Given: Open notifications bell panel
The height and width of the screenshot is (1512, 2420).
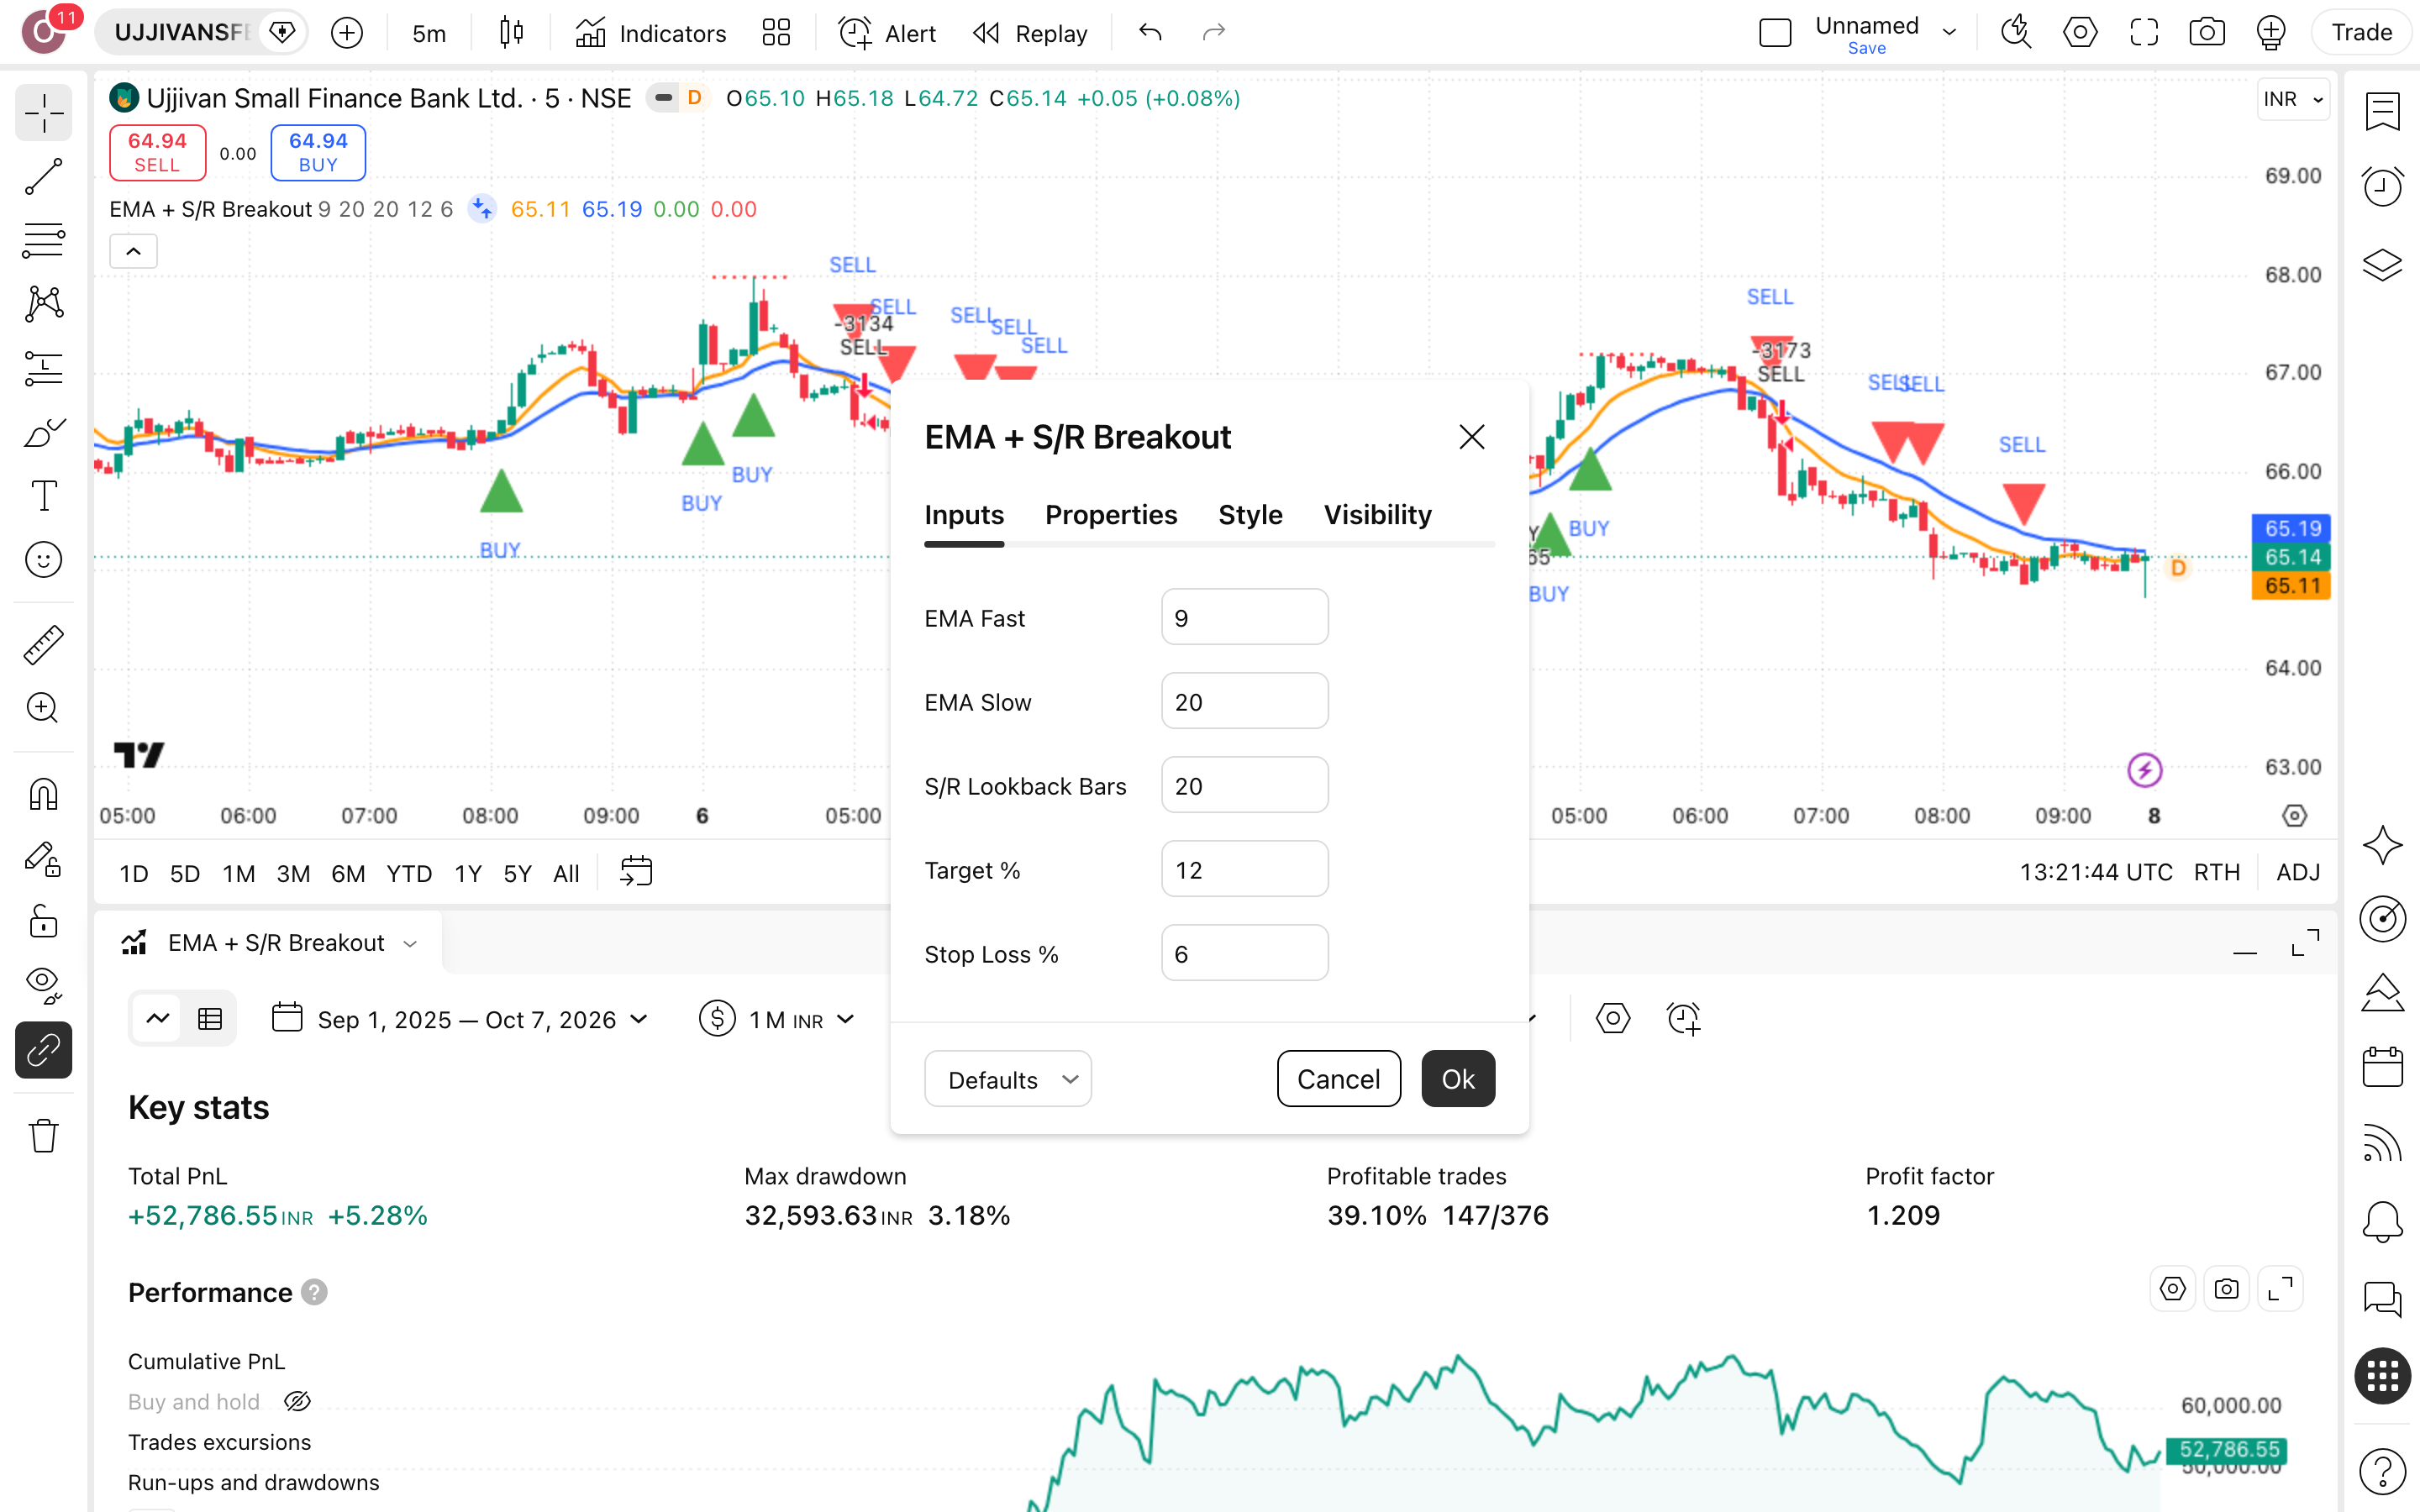Looking at the screenshot, I should pos(2382,1221).
